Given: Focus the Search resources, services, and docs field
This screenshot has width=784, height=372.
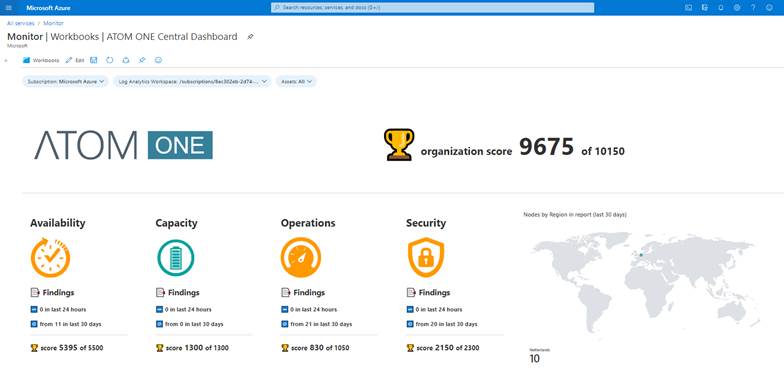Looking at the screenshot, I should [x=432, y=8].
